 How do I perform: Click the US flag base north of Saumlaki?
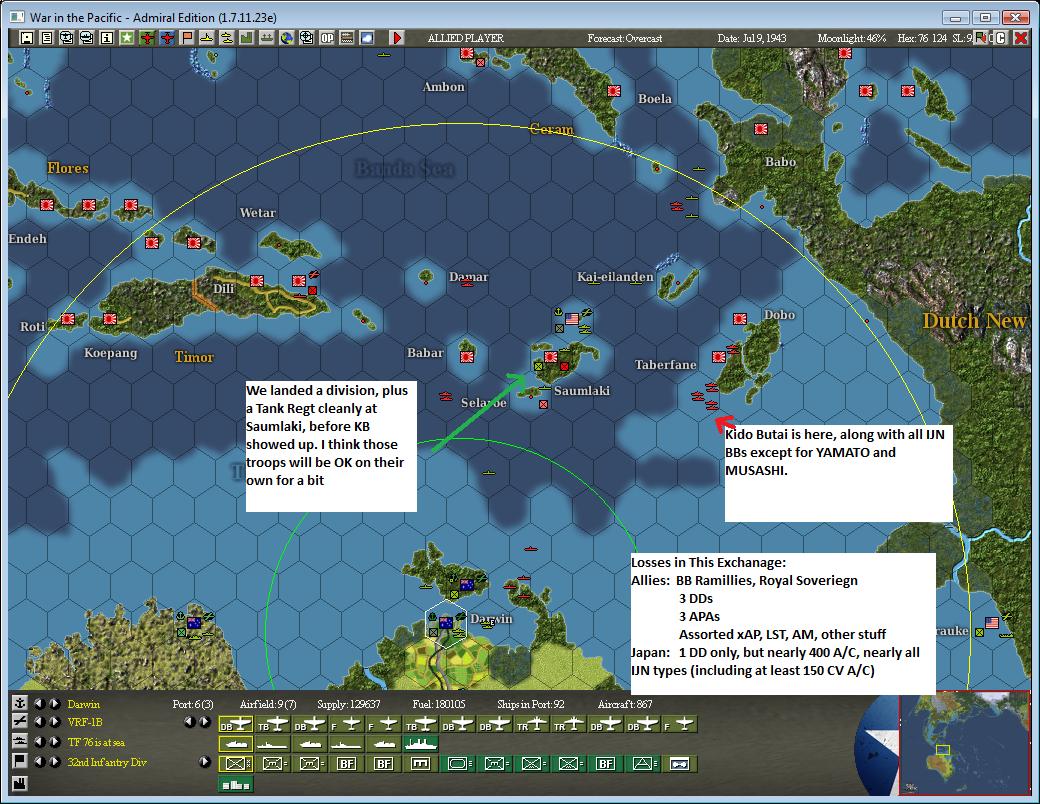click(572, 319)
